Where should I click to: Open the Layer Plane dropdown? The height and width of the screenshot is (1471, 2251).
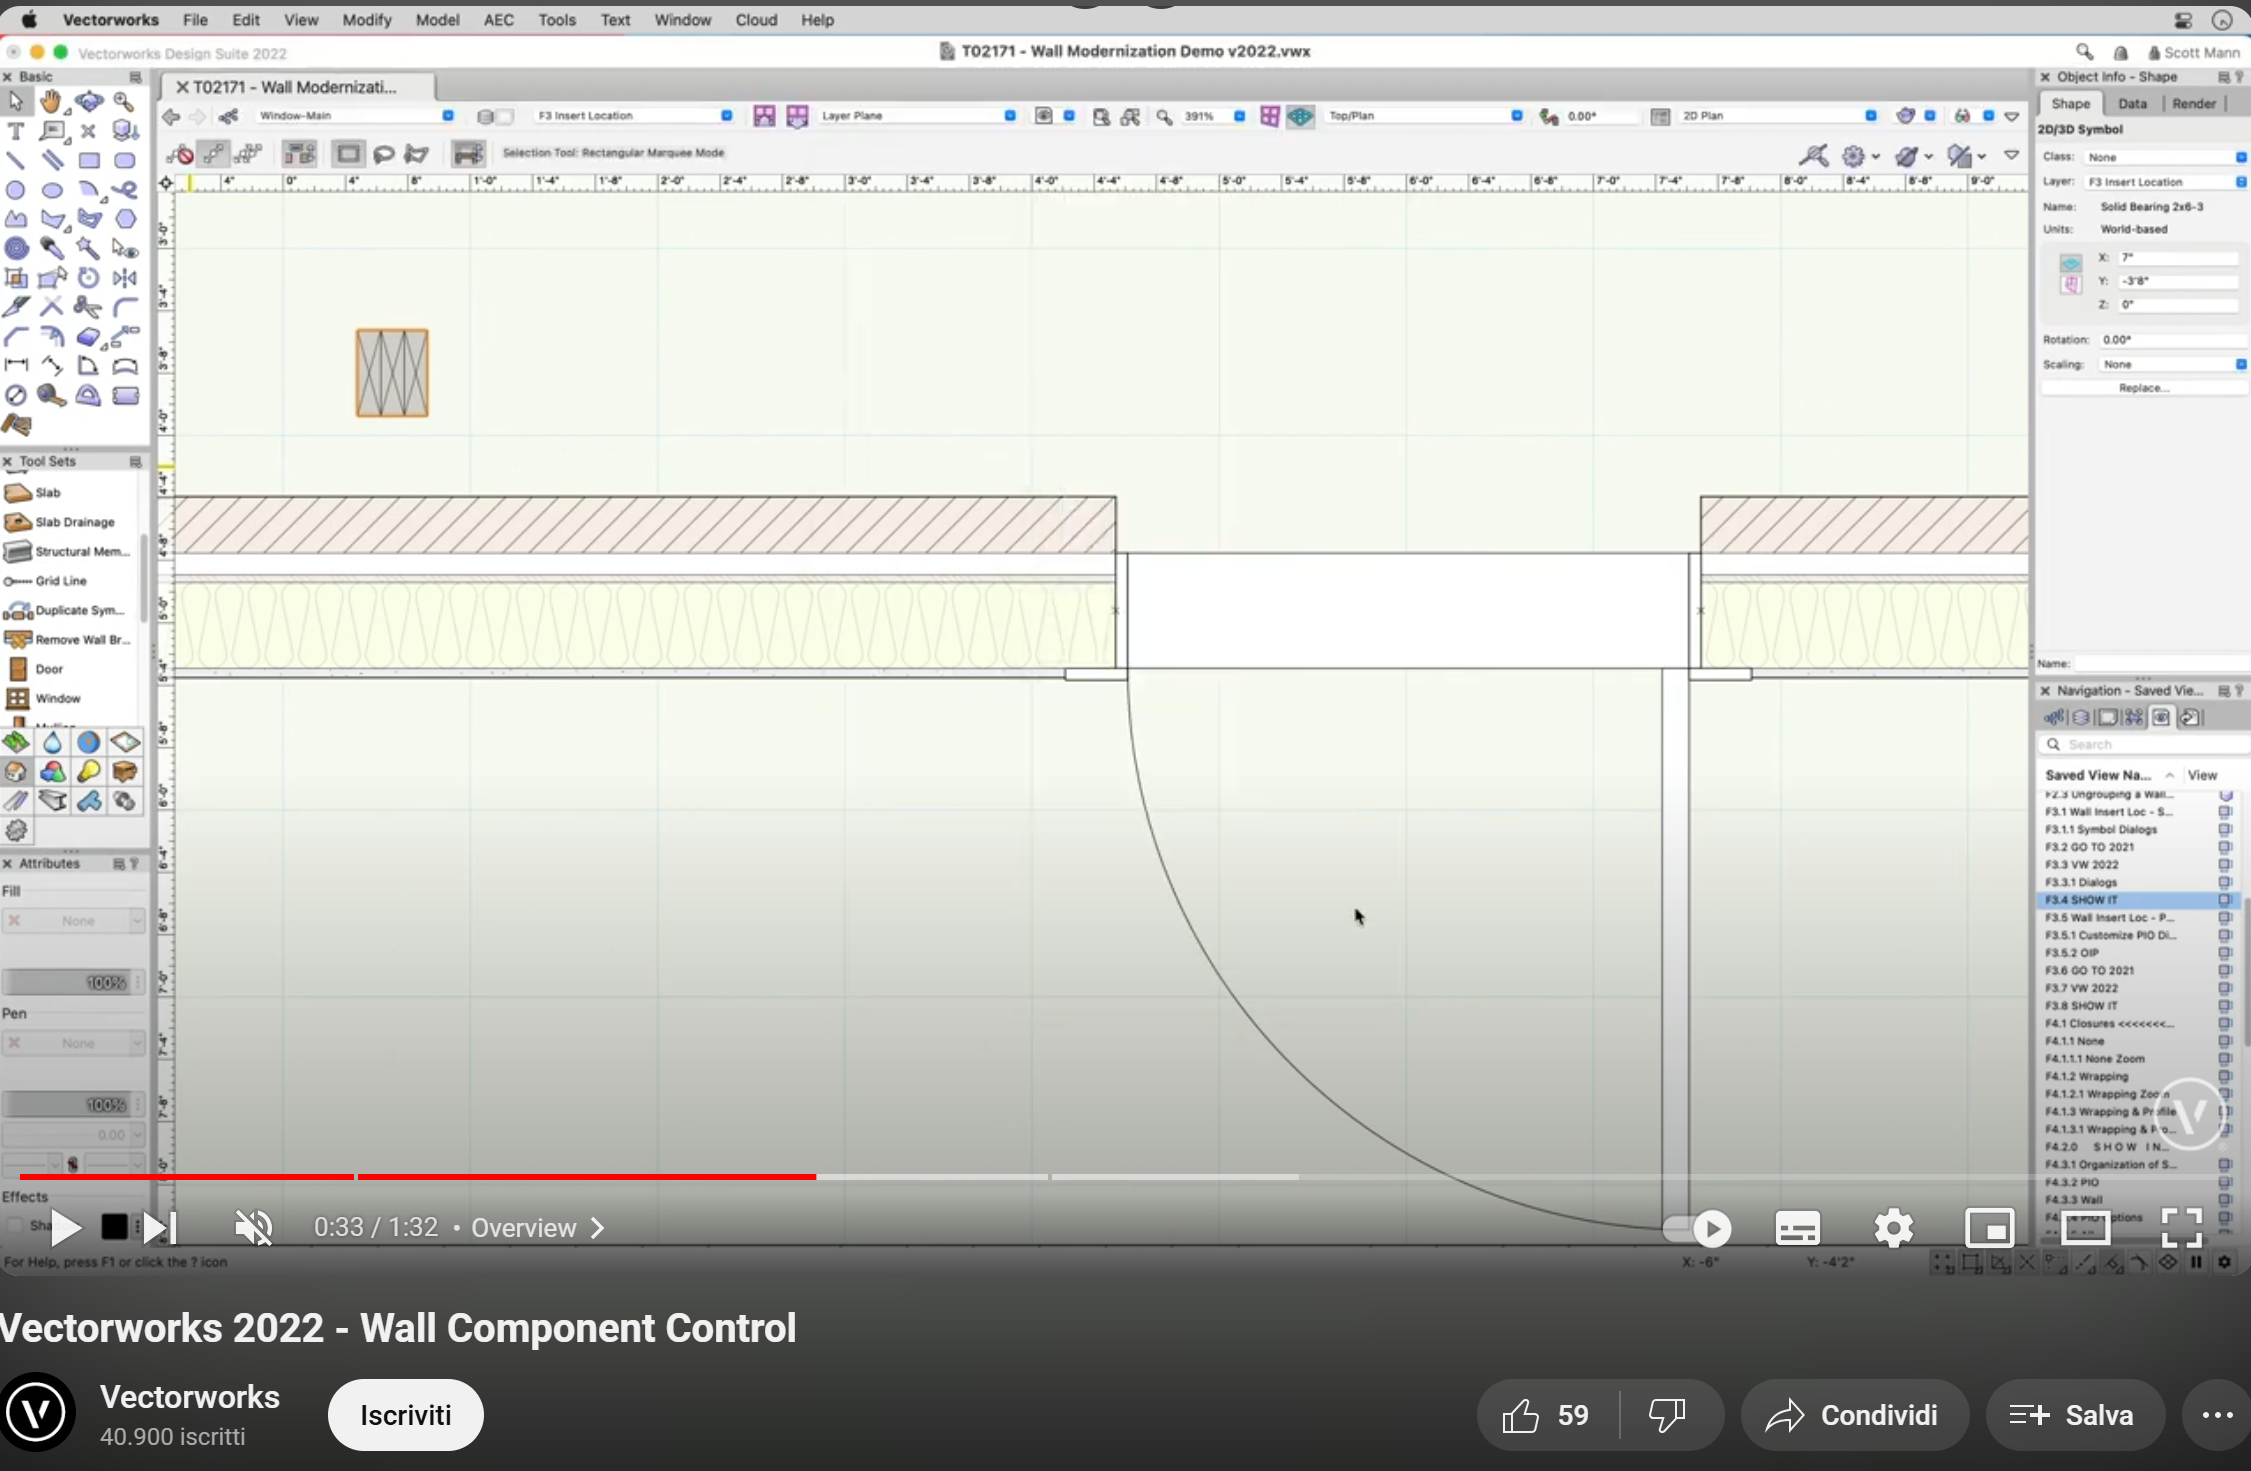pyautogui.click(x=1009, y=115)
